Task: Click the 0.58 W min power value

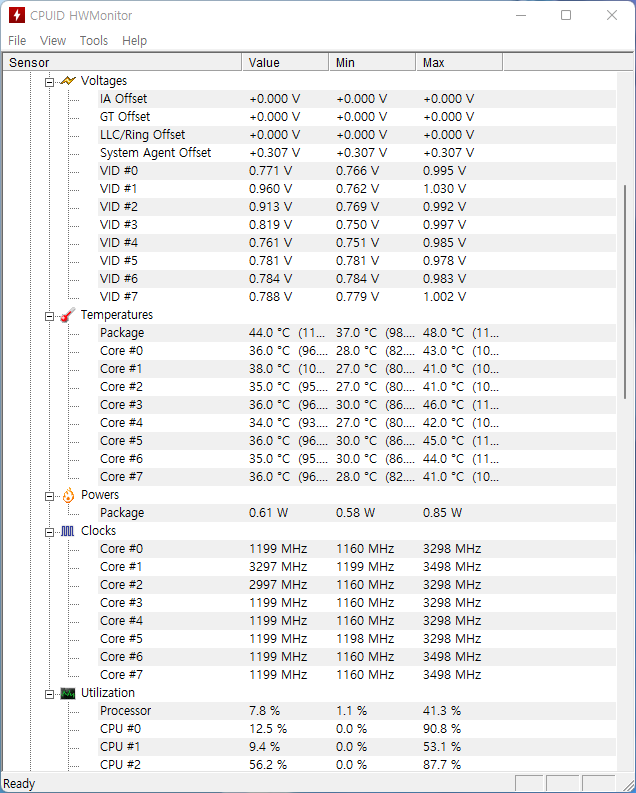Action: (355, 513)
